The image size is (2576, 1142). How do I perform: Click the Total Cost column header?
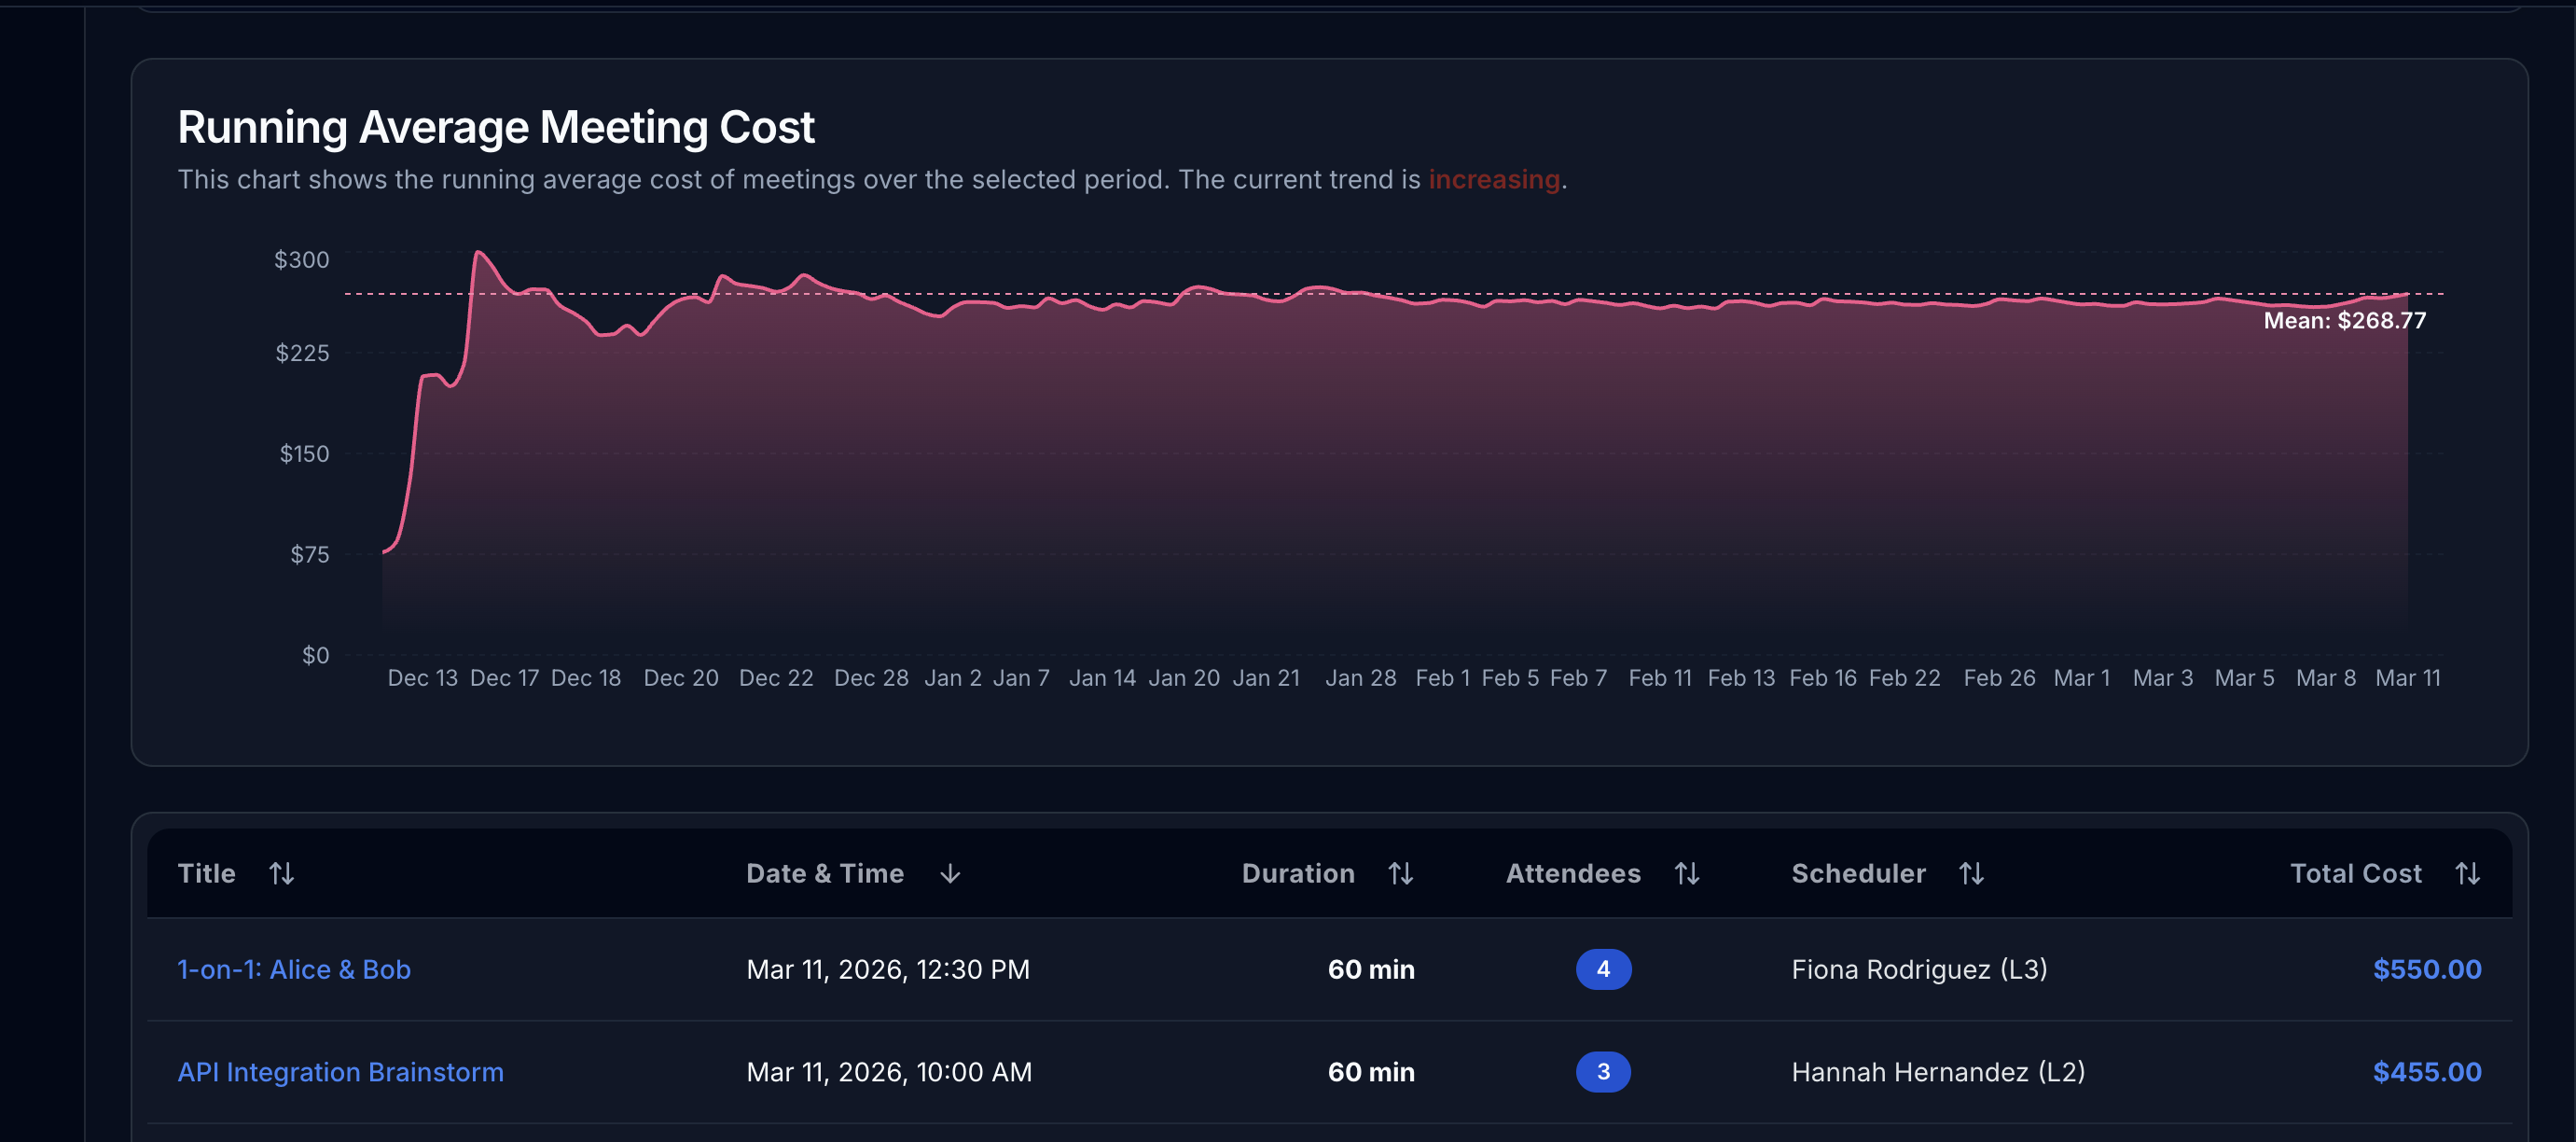2355,874
